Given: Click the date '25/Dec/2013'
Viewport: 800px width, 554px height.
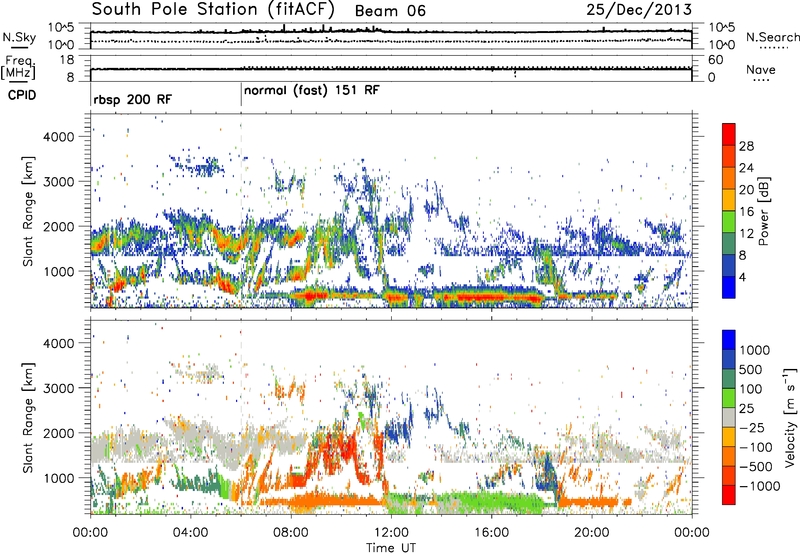Looking at the screenshot, I should pyautogui.click(x=639, y=10).
